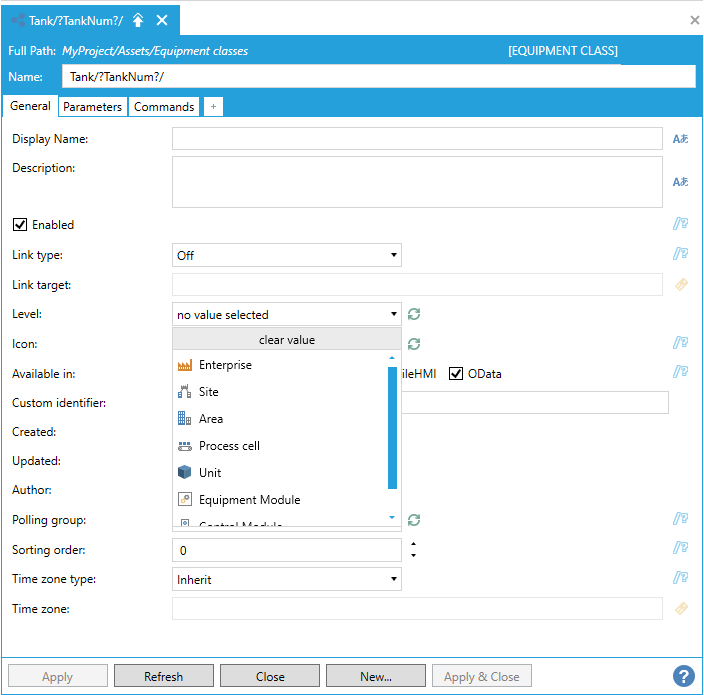The image size is (704, 695).
Task: Toggle the Enabled checkbox
Action: [x=20, y=225]
